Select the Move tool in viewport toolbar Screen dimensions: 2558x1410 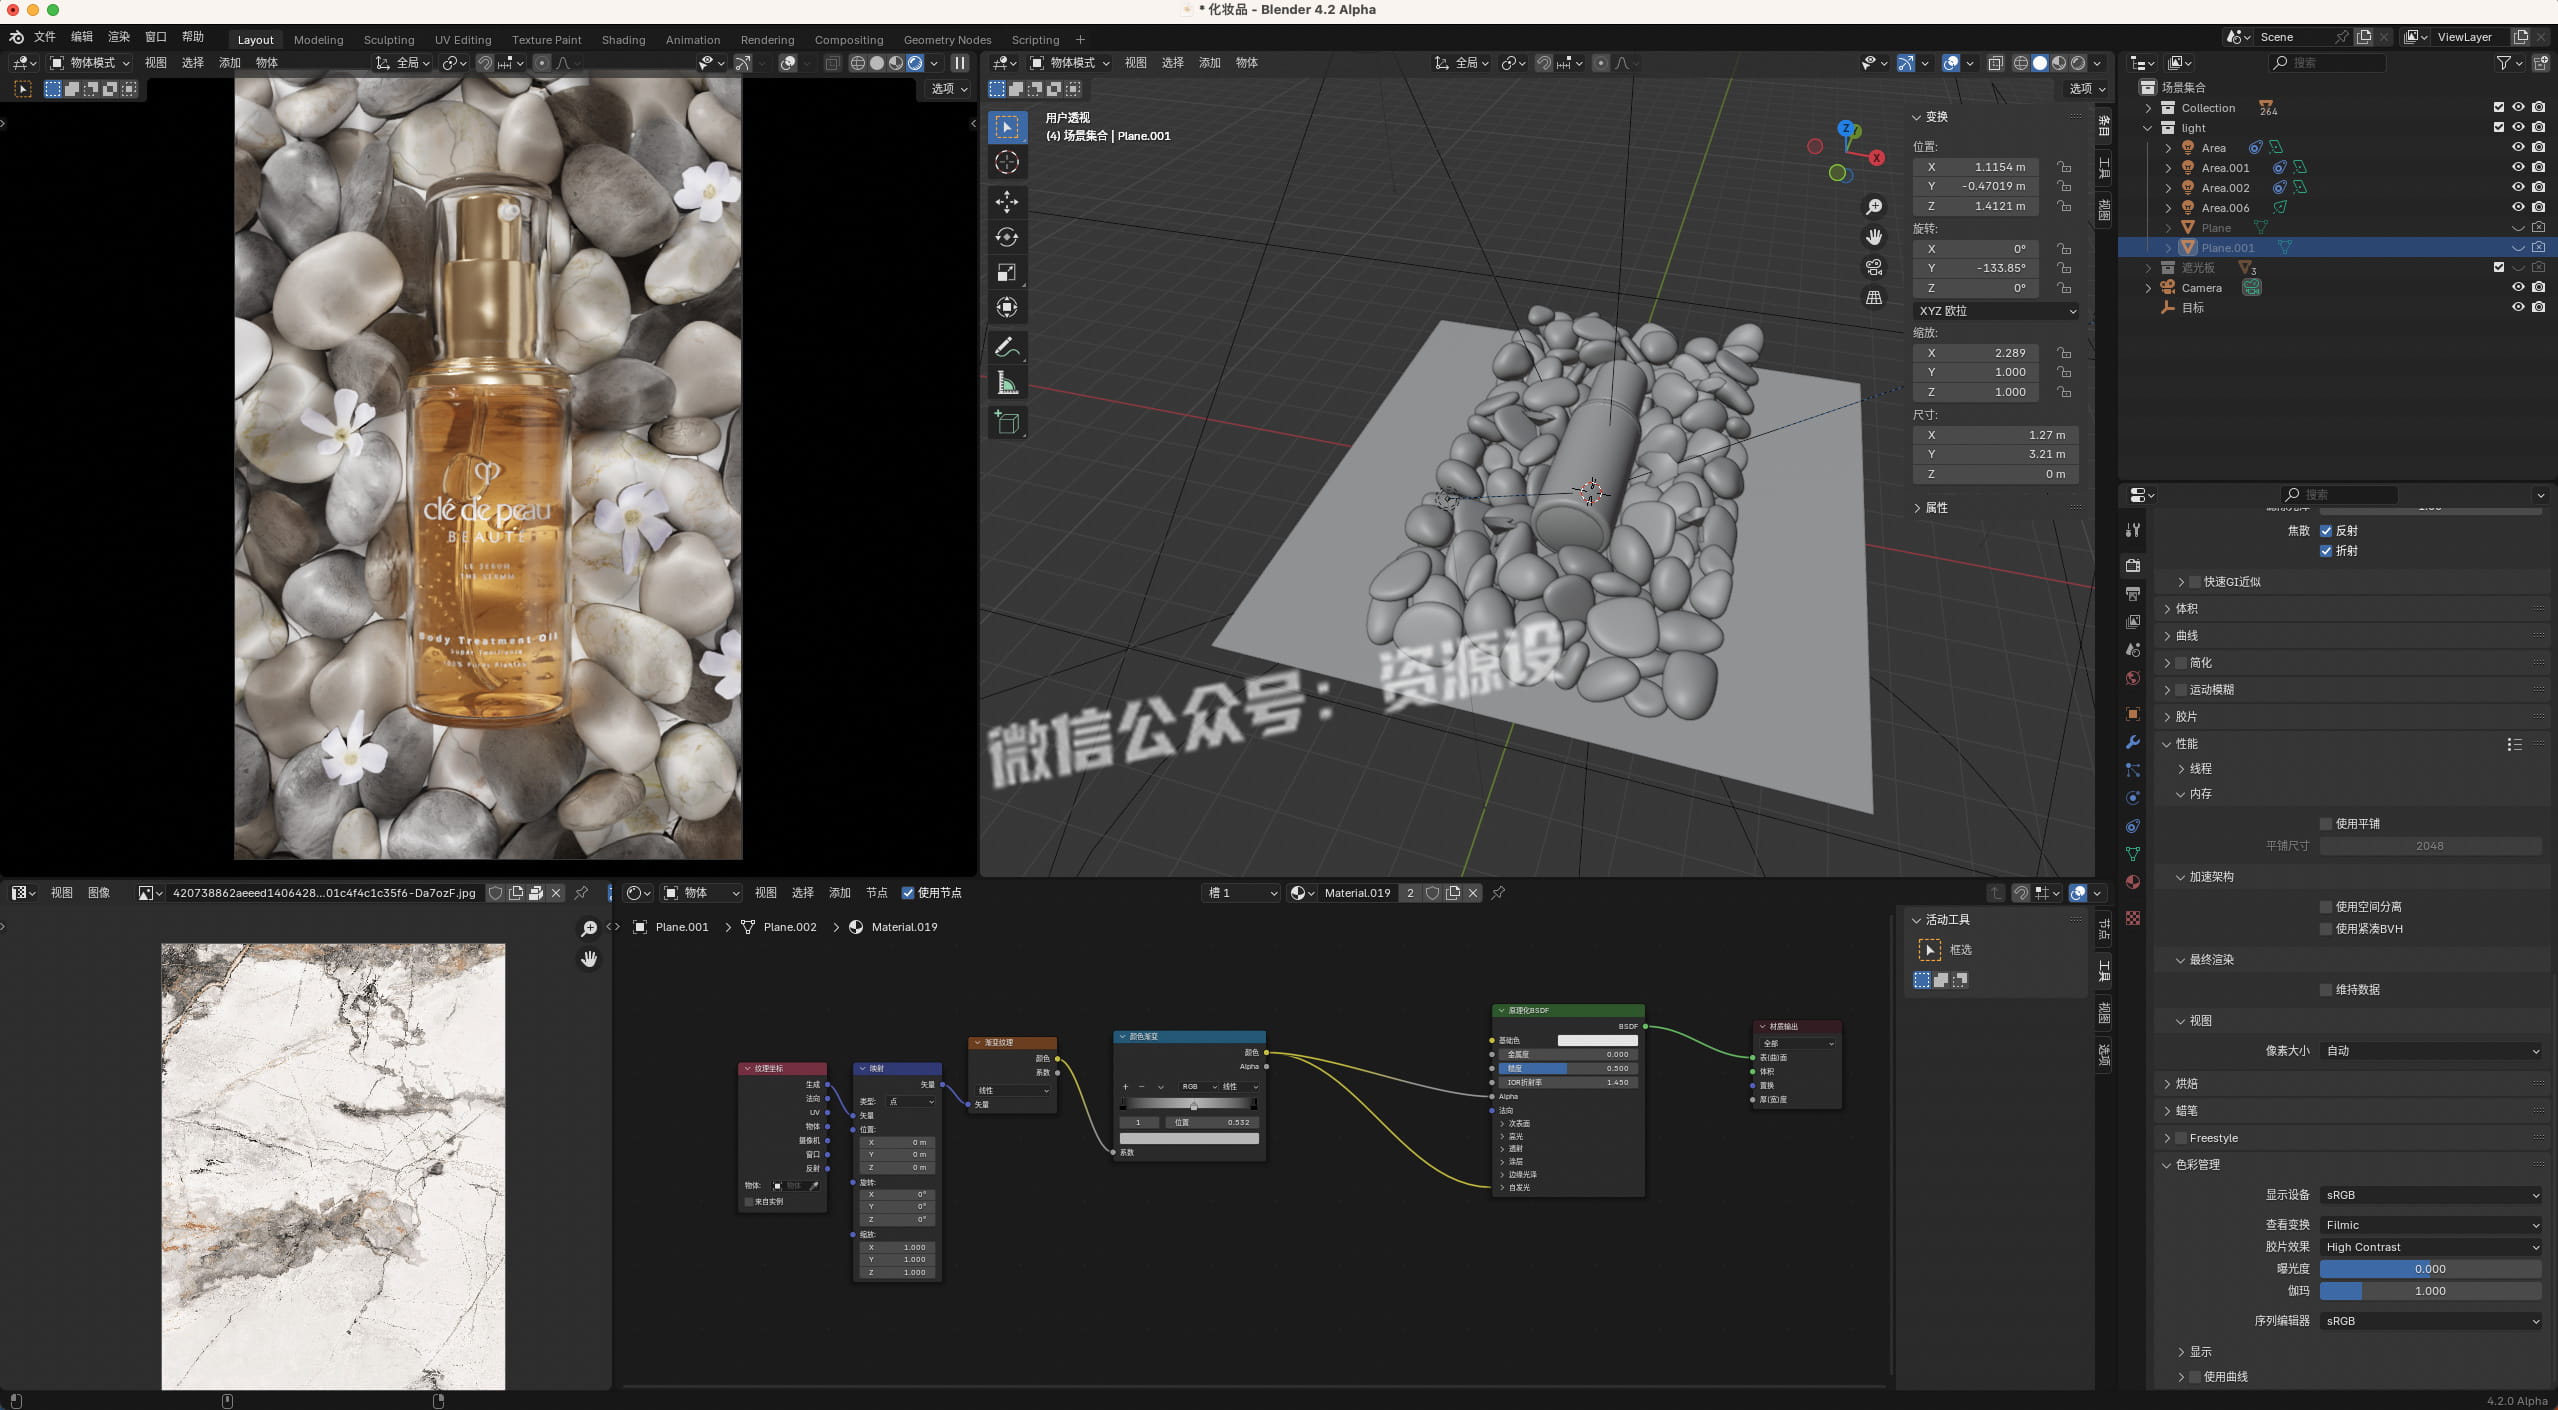click(1007, 202)
